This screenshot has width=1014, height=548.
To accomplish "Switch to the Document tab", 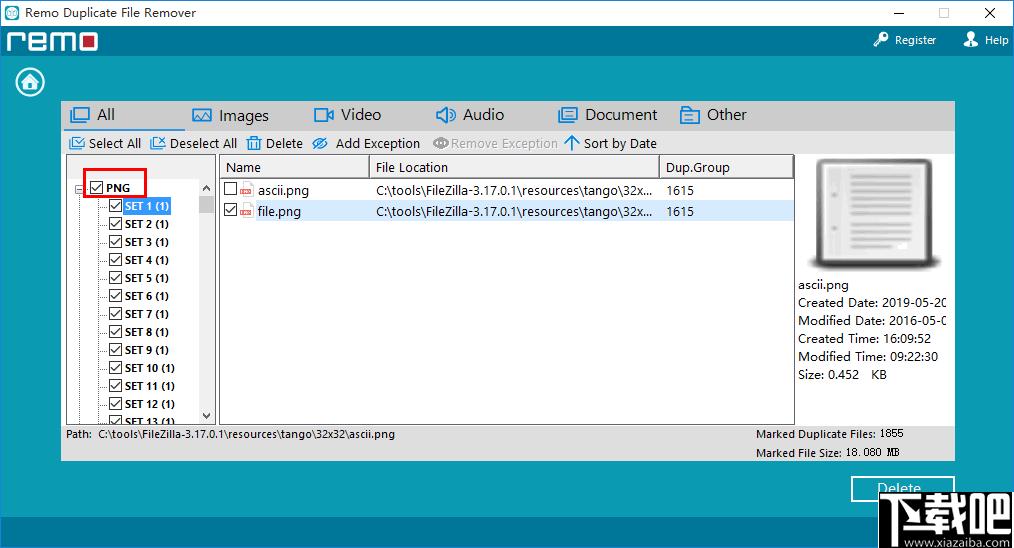I will pos(607,115).
